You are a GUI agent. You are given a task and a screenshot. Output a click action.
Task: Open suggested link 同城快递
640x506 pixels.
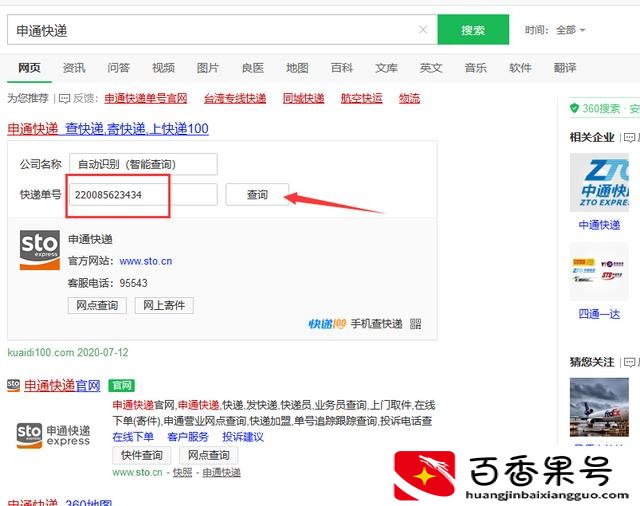(x=304, y=98)
